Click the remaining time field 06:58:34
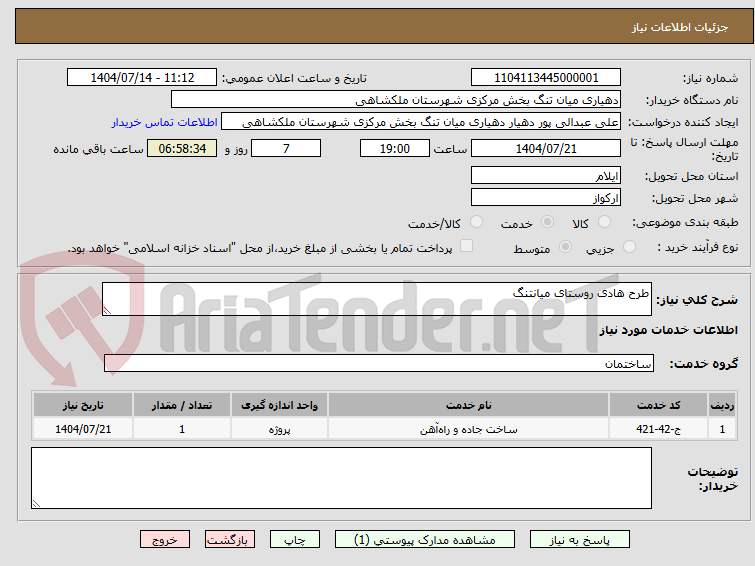This screenshot has height=566, width=755. tap(182, 148)
